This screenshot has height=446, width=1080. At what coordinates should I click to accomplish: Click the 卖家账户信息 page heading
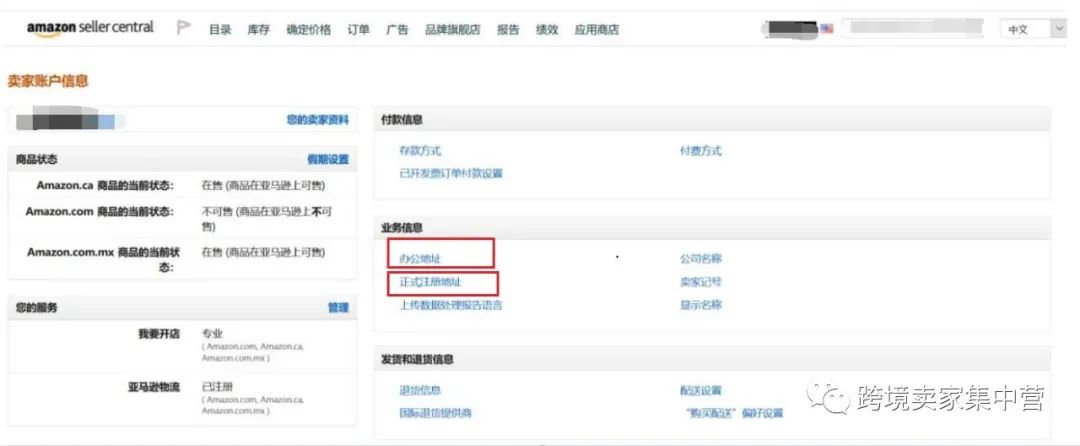(48, 81)
